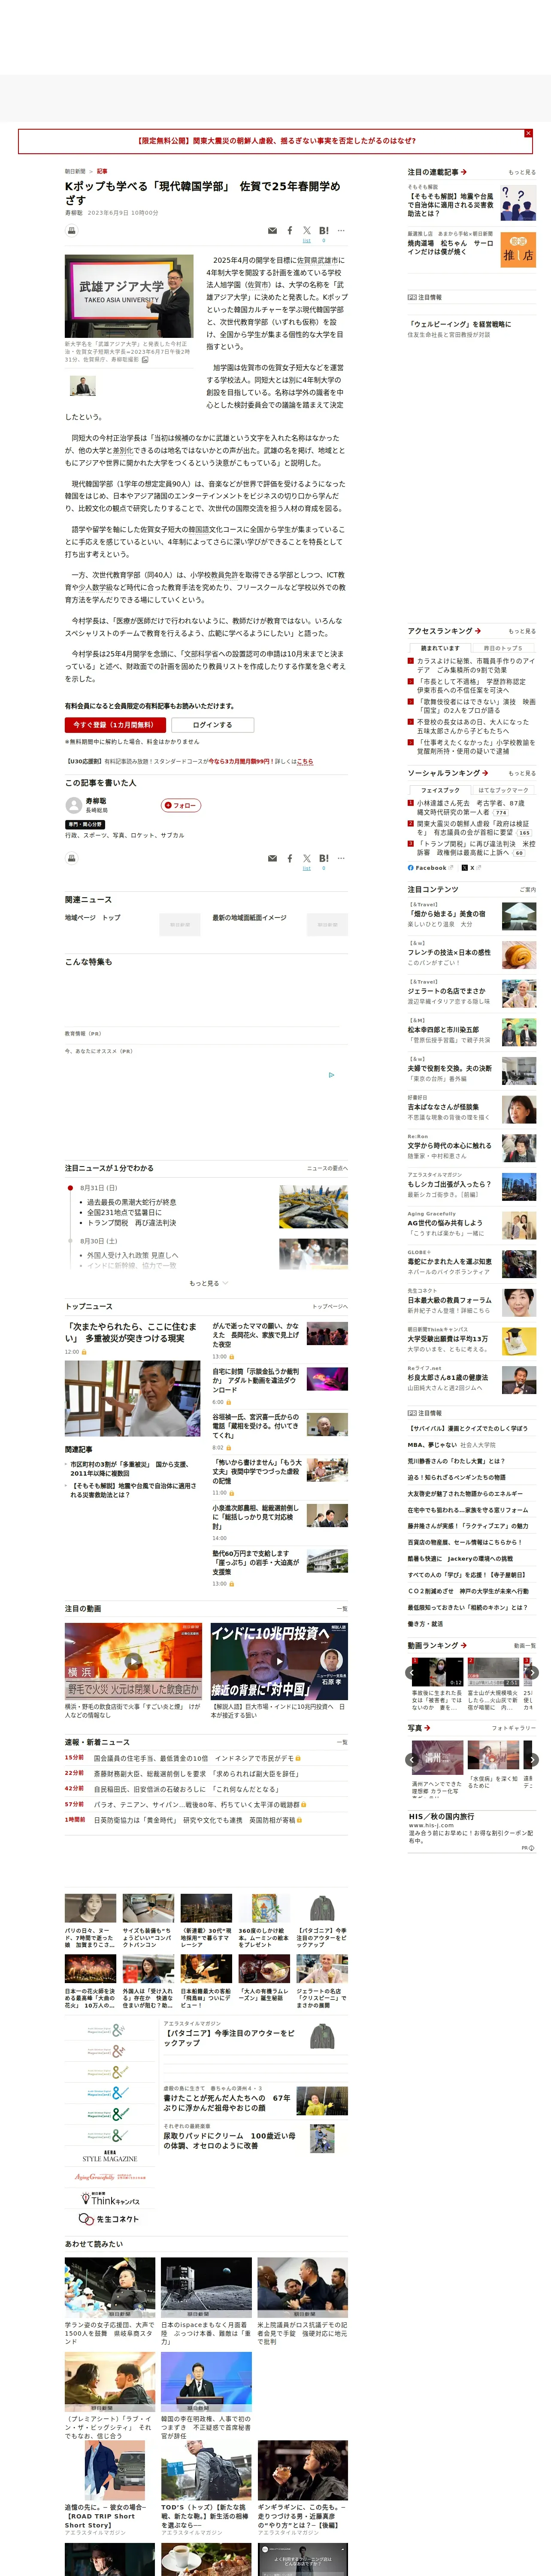
Task: Share the article on Facebook using the top icon
Action: (290, 230)
